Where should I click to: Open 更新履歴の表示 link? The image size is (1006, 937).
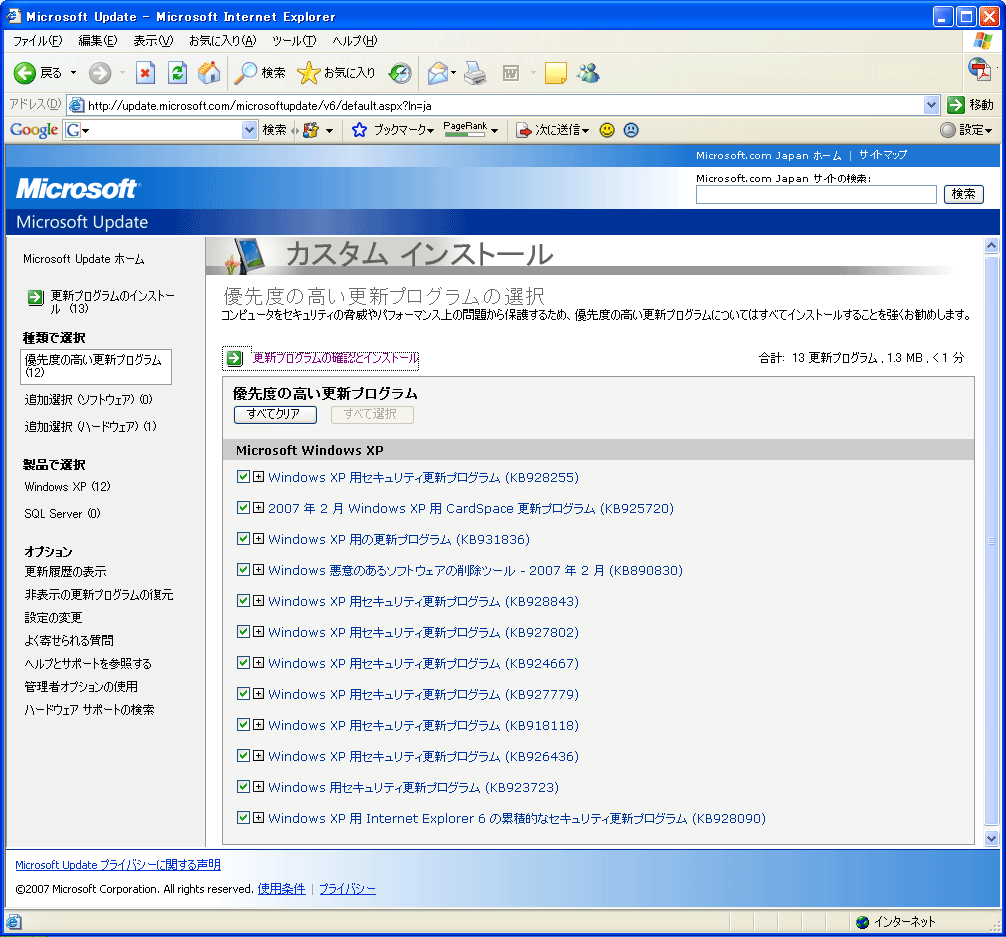click(x=65, y=572)
